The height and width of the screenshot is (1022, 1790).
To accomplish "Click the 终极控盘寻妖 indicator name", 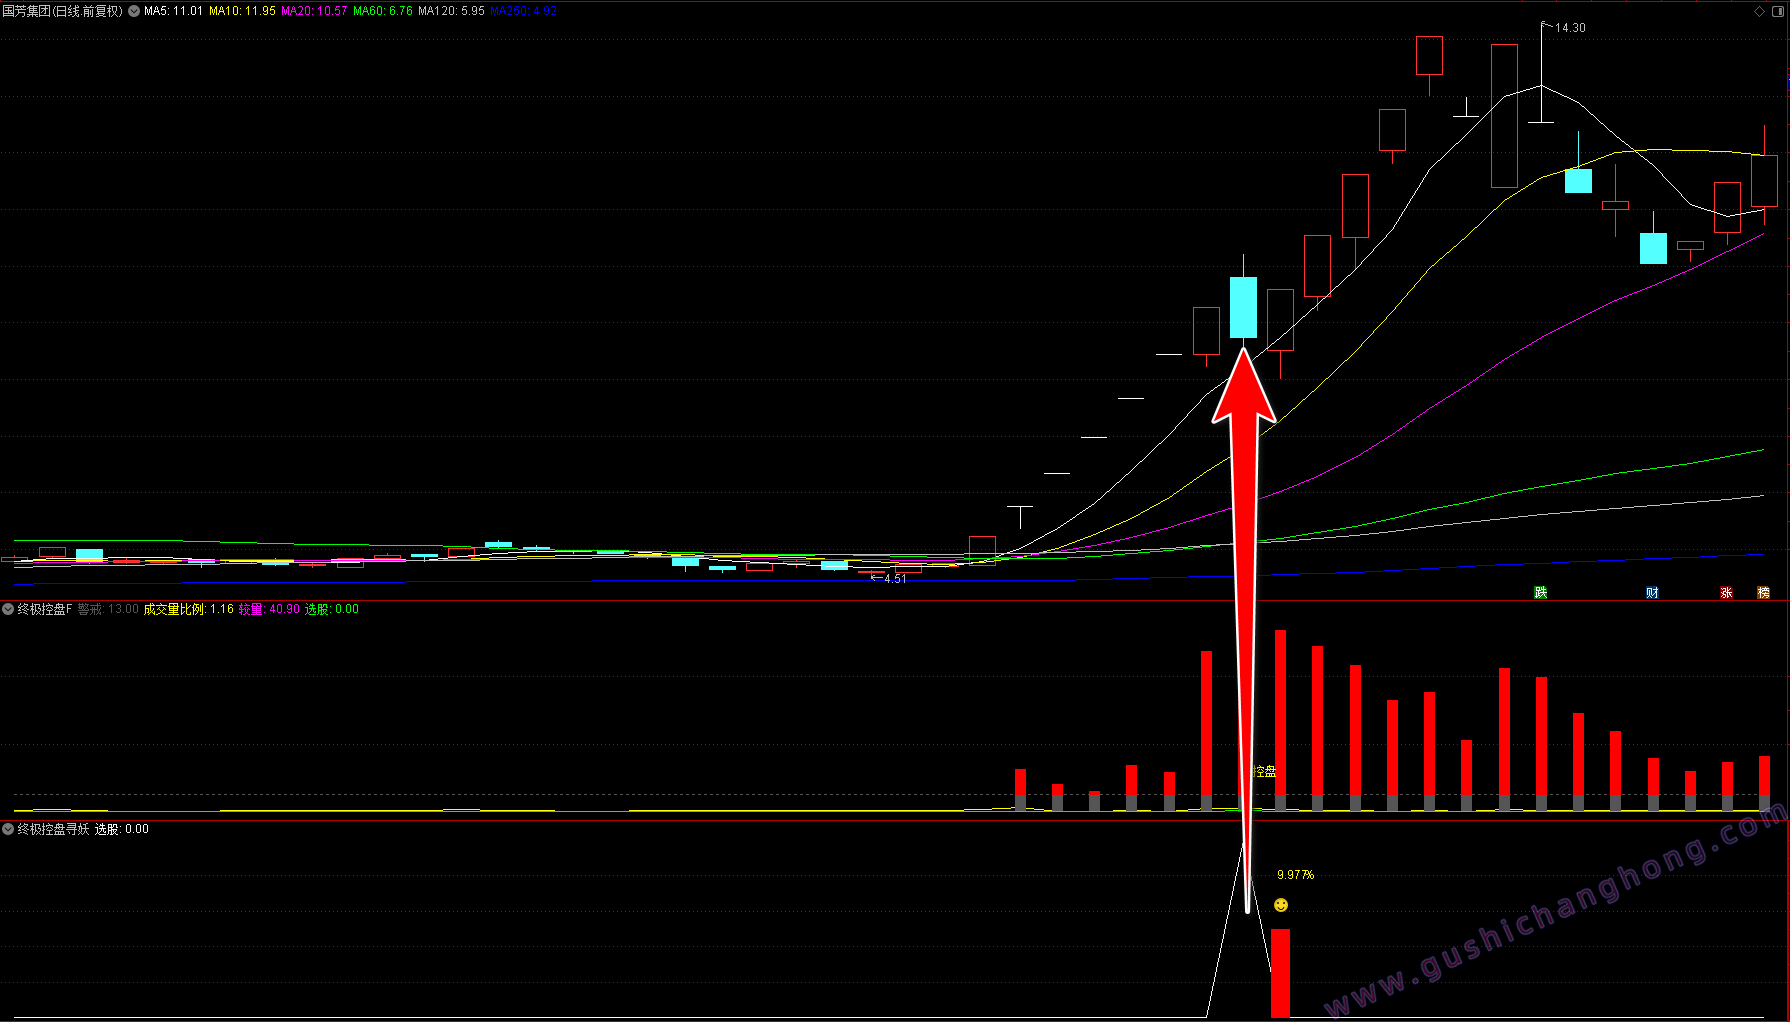I will coord(53,829).
